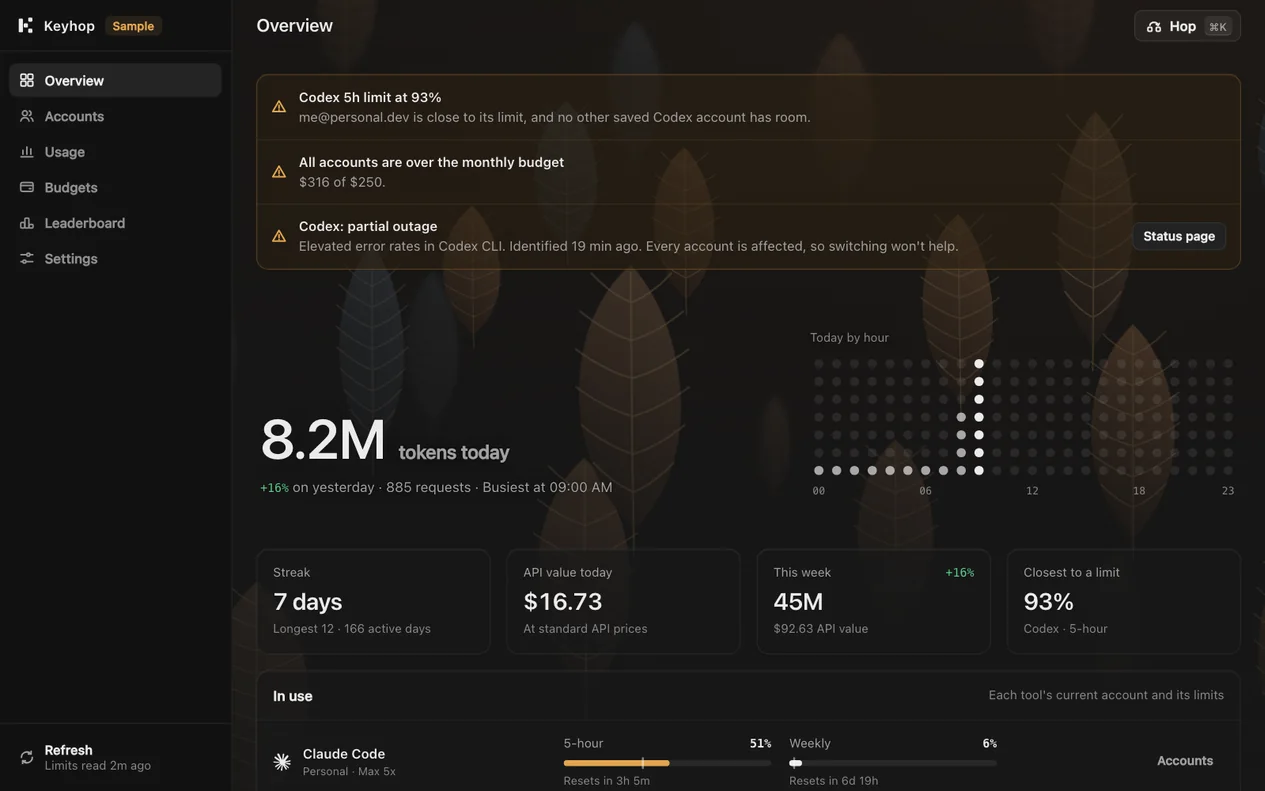1265x791 pixels.
Task: Click the '12' hour label on chart axis
Action: 1032,491
